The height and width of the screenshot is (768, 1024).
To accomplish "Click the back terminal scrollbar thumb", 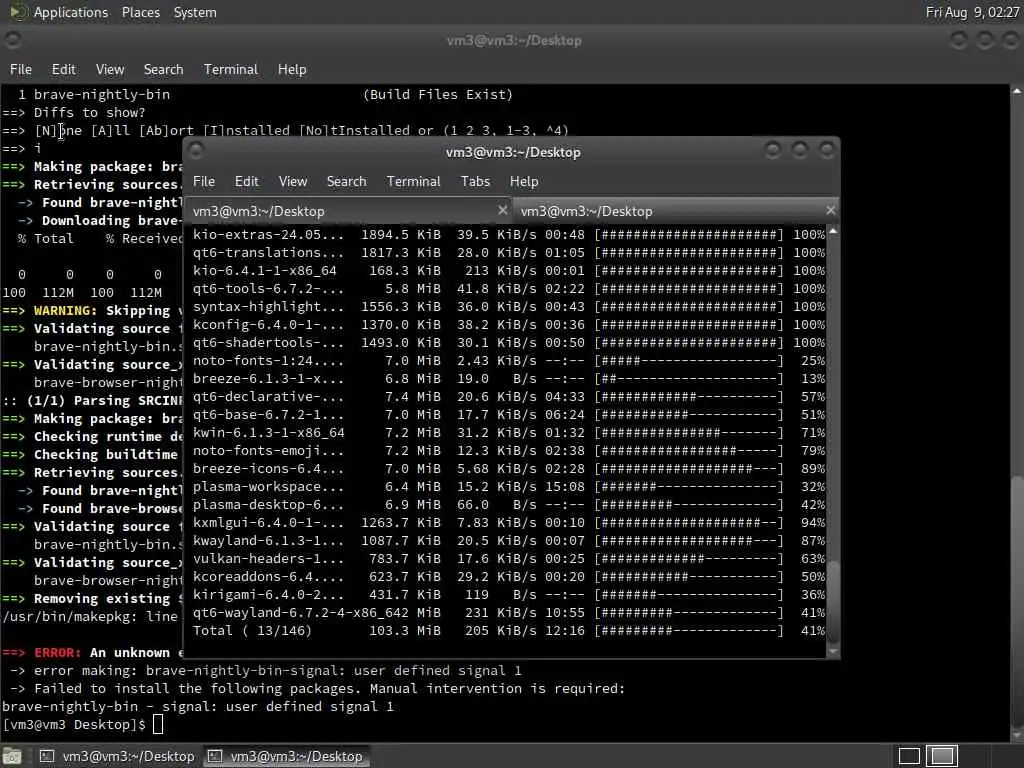I will [x=1017, y=604].
